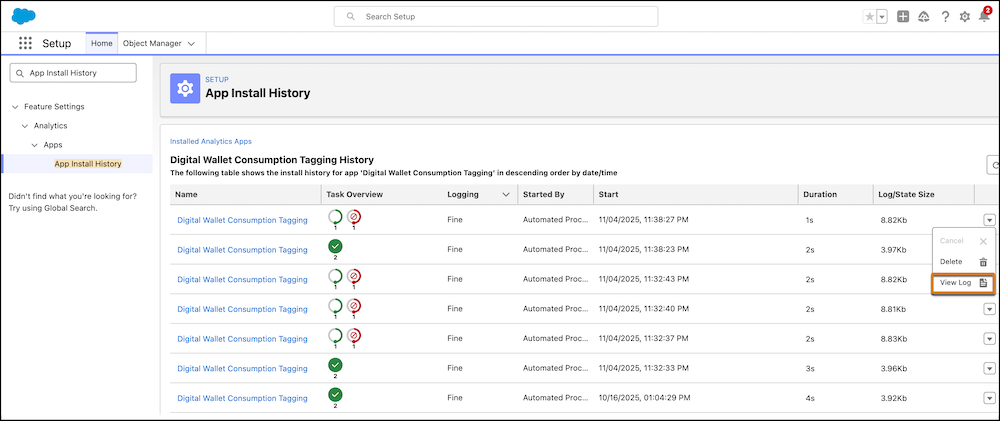This screenshot has width=1000, height=421.
Task: Open the favorites list dropdown arrow
Action: click(x=882, y=17)
